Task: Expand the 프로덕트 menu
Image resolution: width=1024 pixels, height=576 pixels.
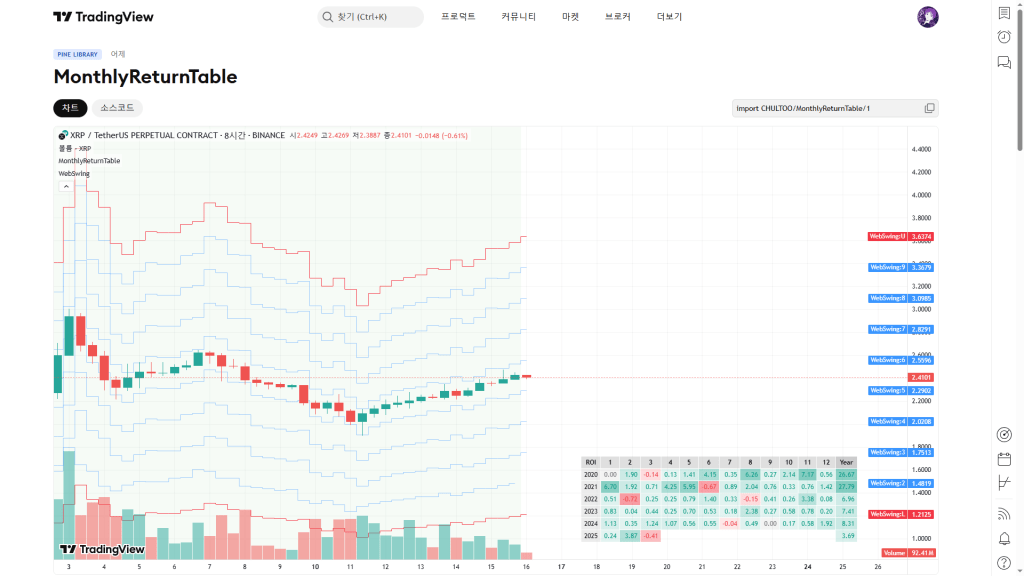Action: [x=458, y=17]
